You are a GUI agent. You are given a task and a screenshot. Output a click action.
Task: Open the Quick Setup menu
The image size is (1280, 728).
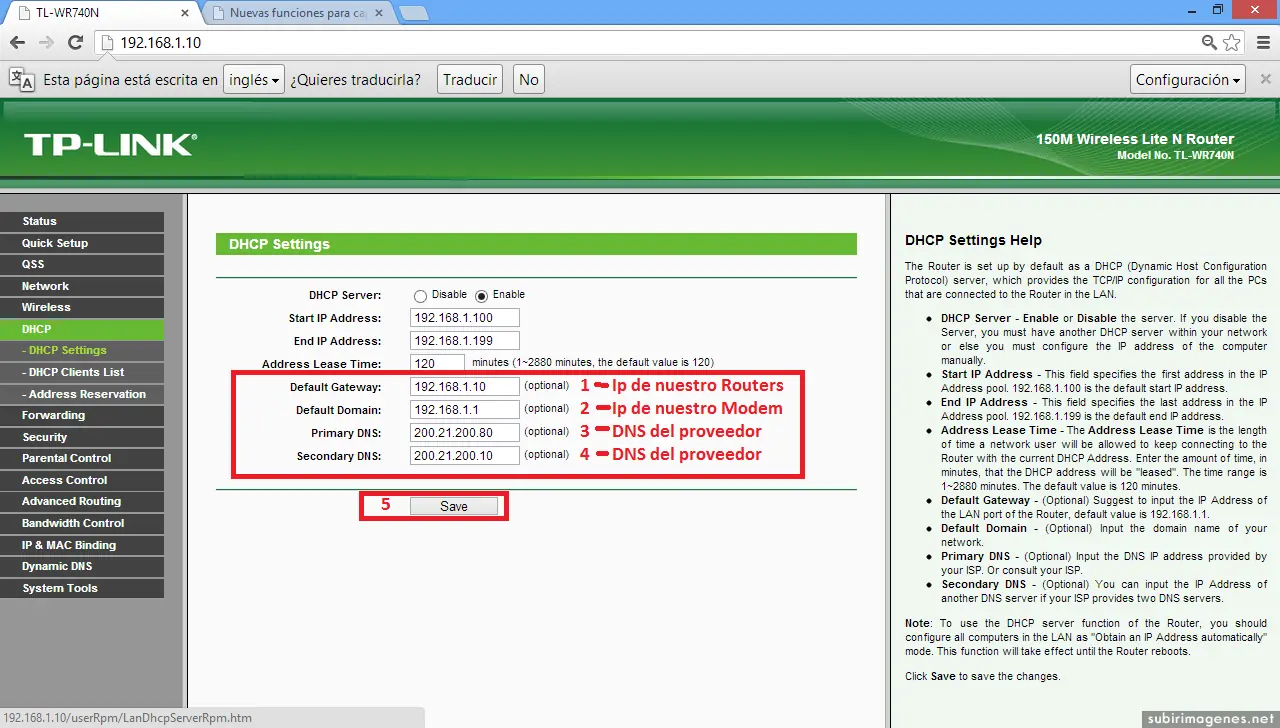tap(82, 243)
